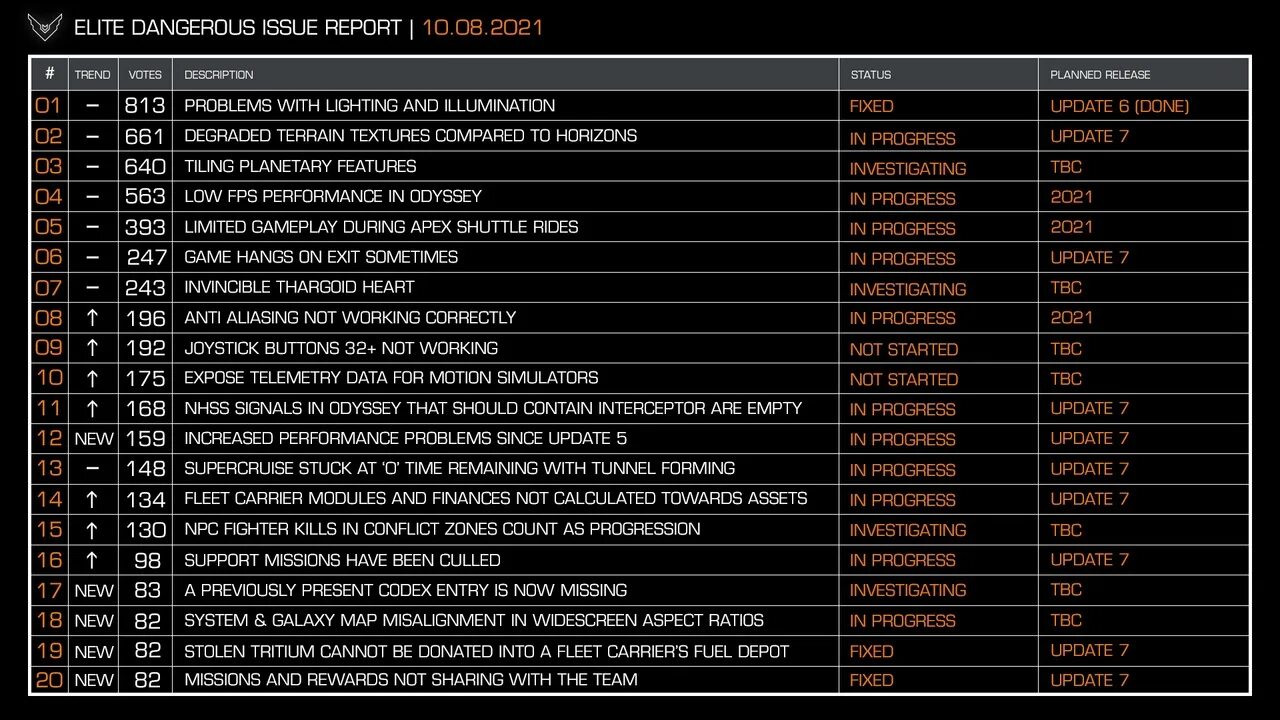This screenshot has width=1280, height=720.
Task: Click the up-arrow trend icon in row 08
Action: [93, 318]
